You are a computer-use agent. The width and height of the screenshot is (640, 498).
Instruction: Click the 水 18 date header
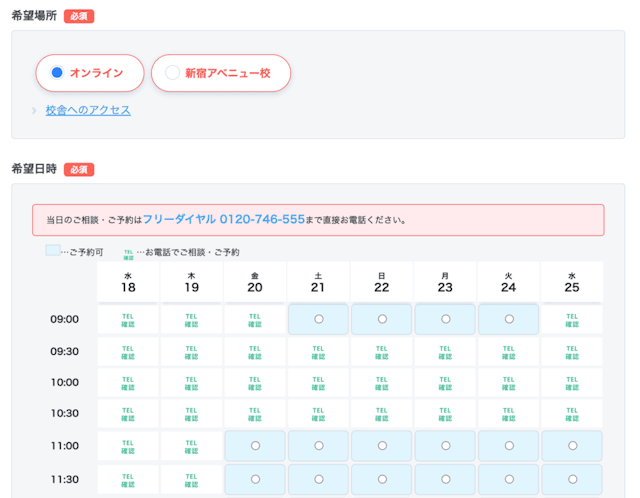pos(128,282)
